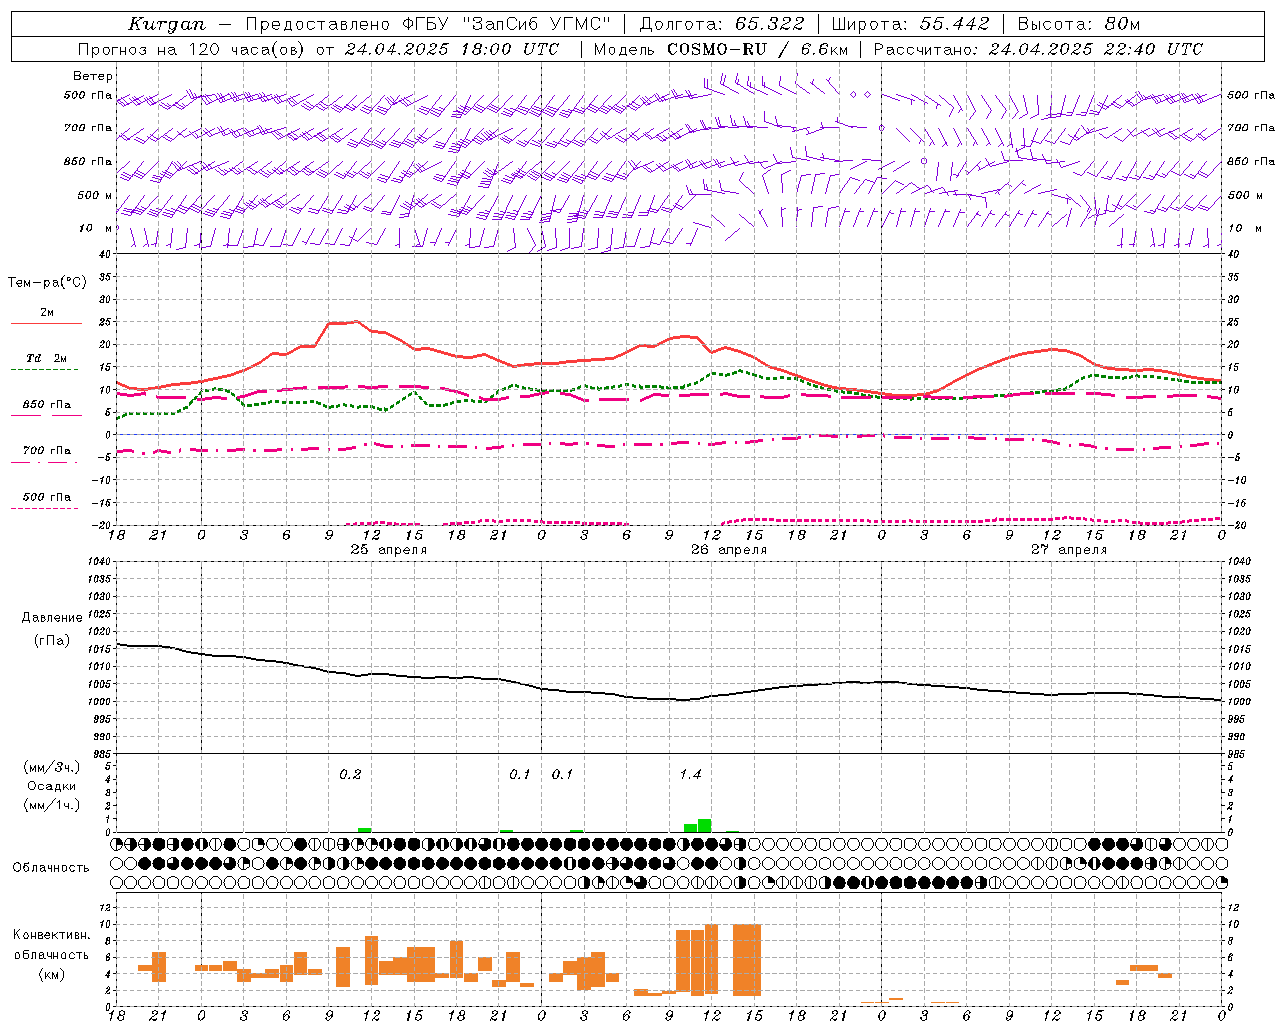Click the "Осадки" precipitation label
The height and width of the screenshot is (1024, 1280).
[x=52, y=786]
